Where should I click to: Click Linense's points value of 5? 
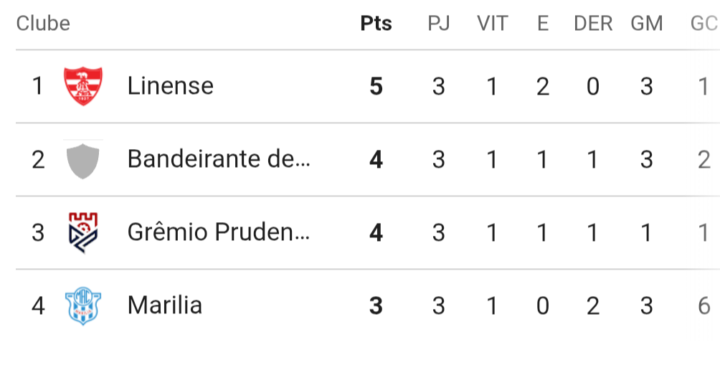376,87
